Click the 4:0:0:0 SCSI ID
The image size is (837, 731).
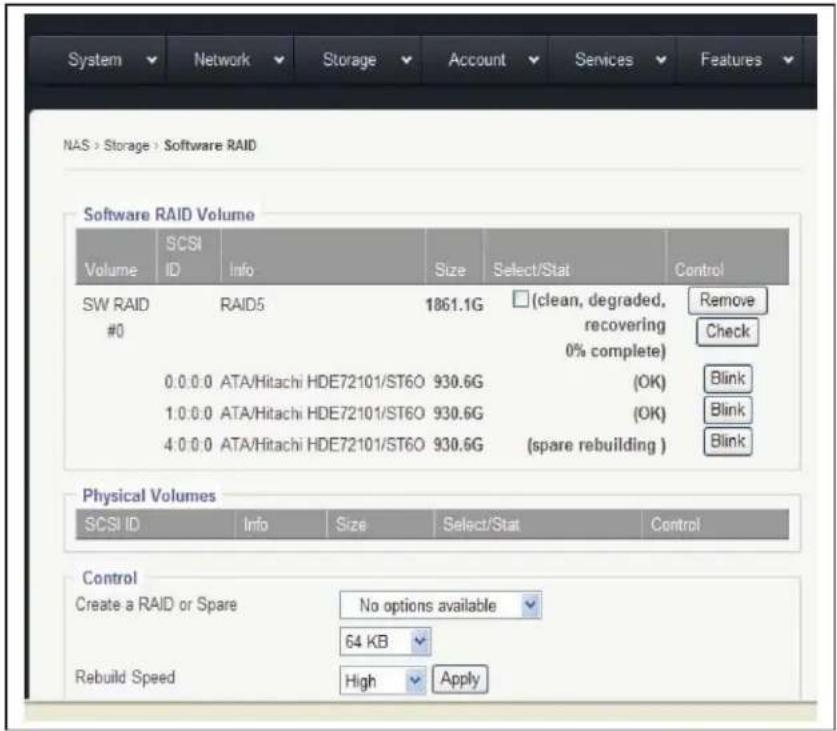pos(188,445)
